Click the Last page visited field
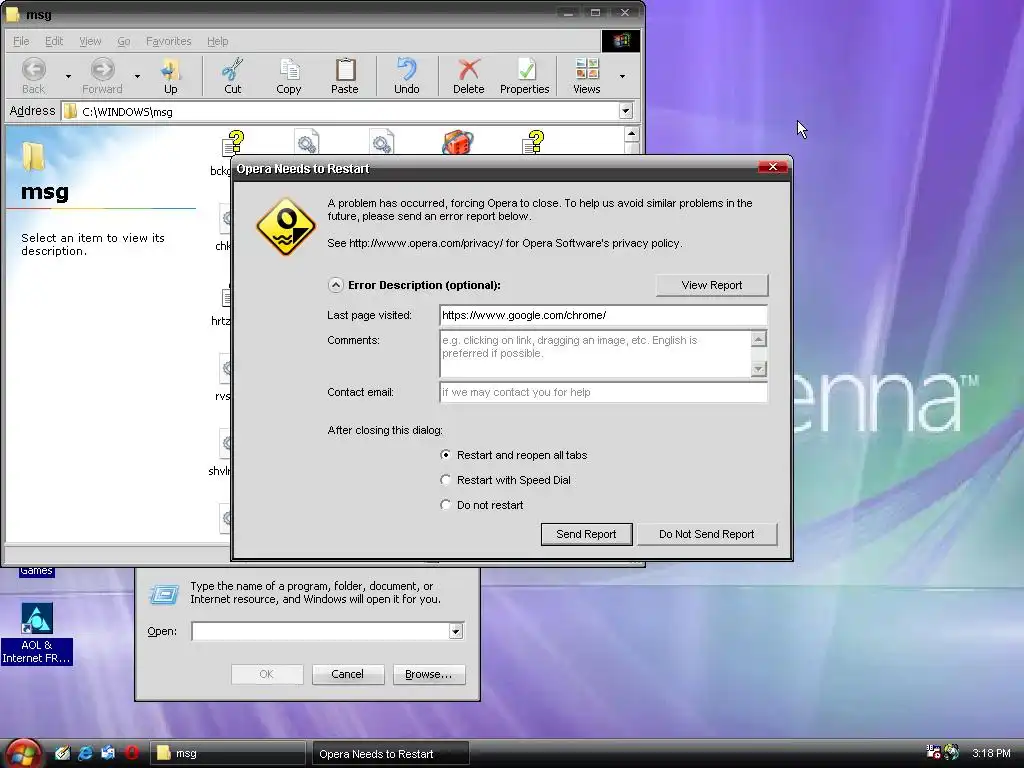 pos(603,315)
